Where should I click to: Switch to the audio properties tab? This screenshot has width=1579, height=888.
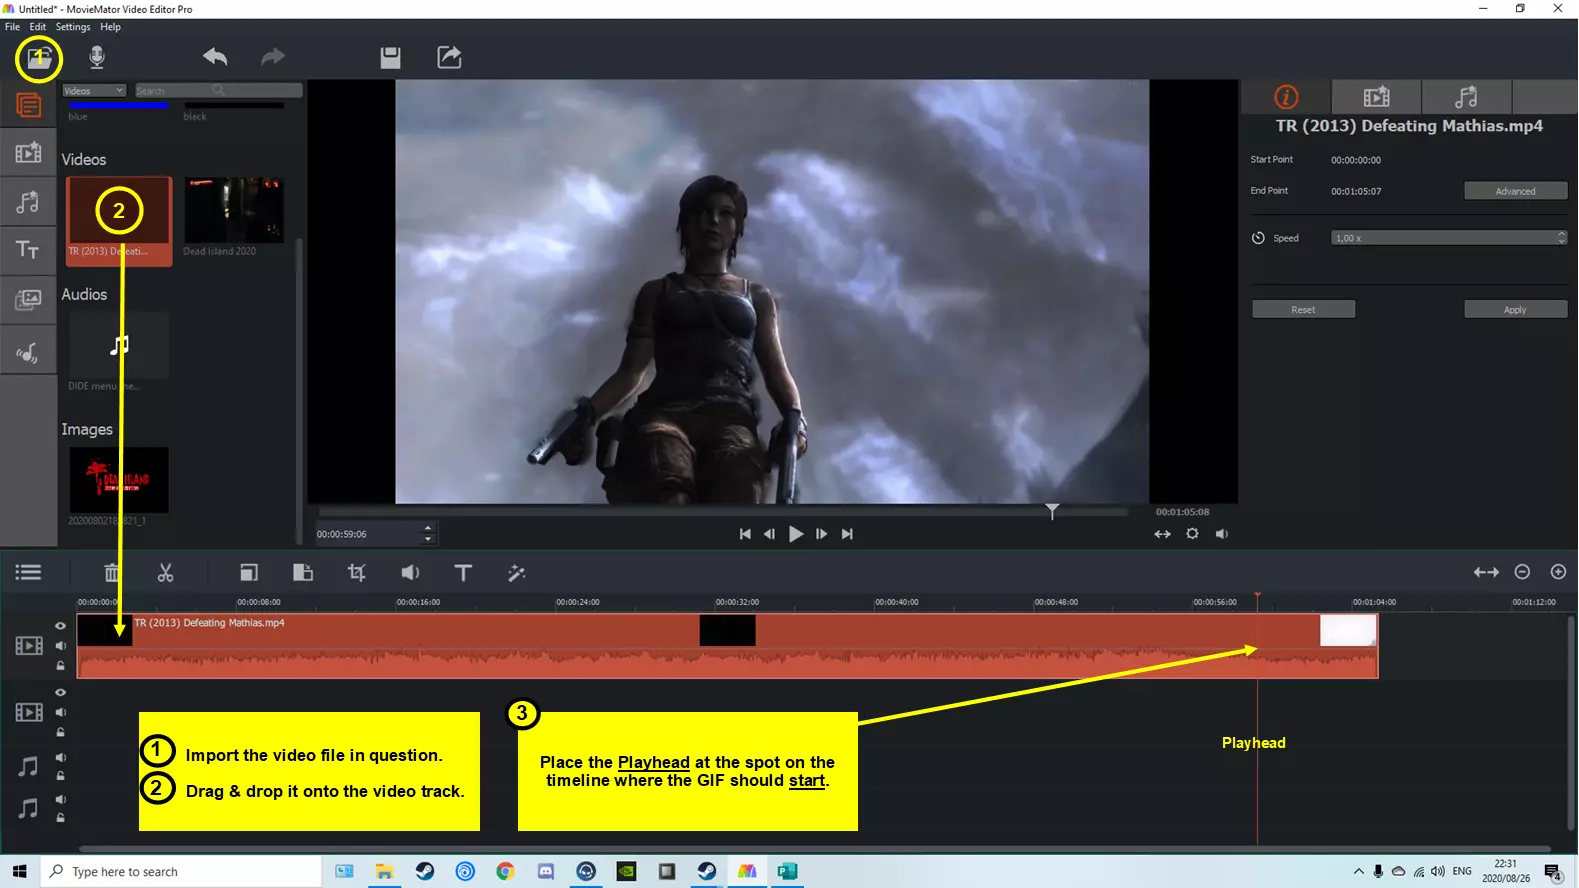coord(1466,97)
